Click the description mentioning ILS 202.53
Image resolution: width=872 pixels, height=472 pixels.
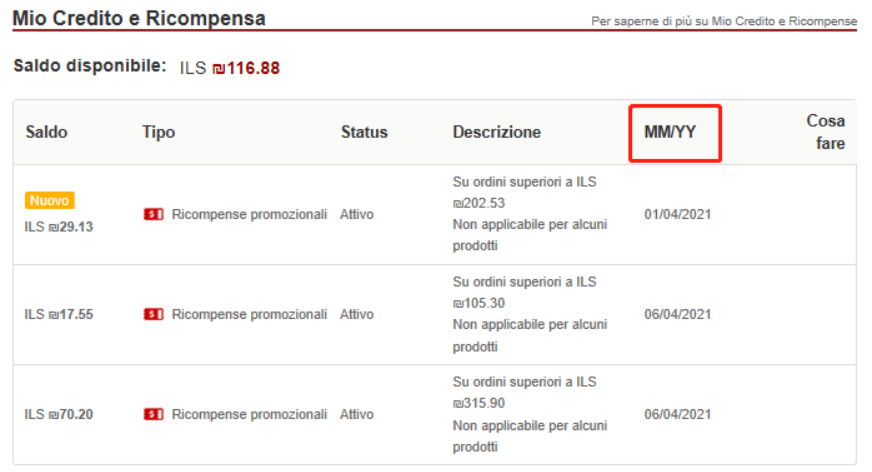[525, 214]
